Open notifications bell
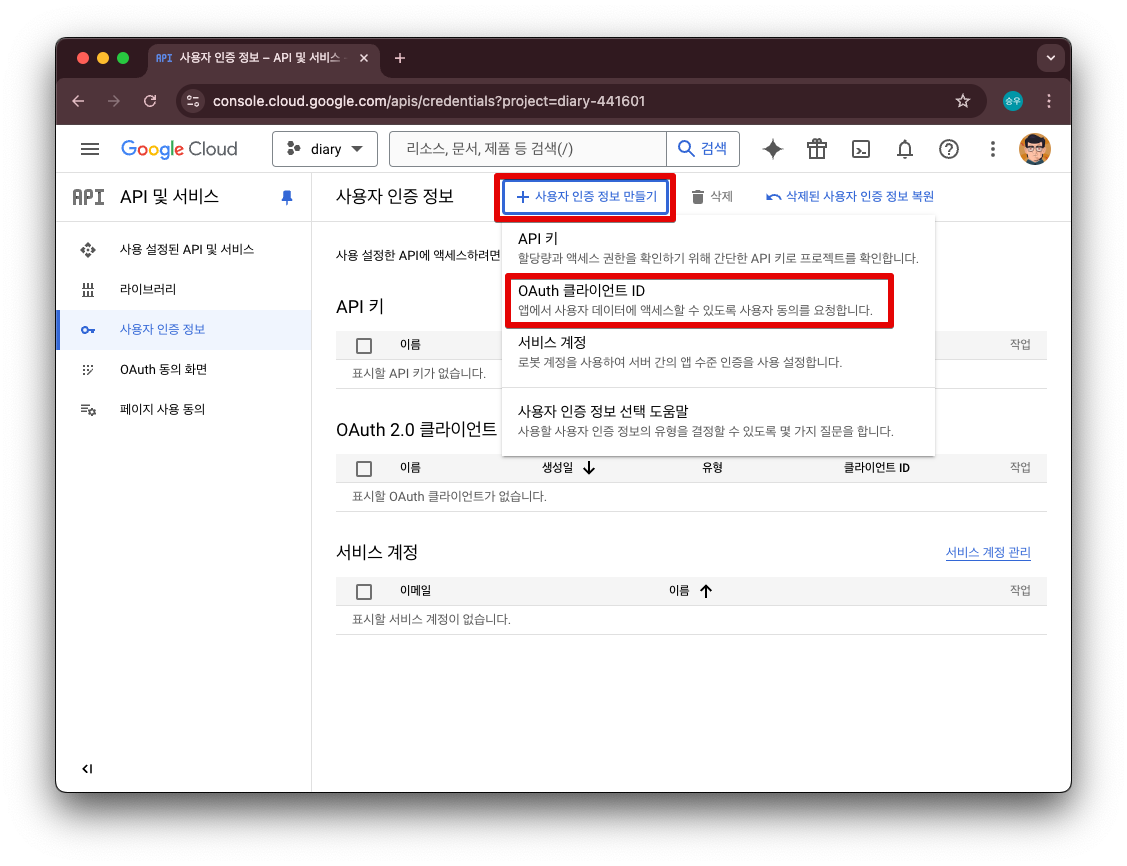This screenshot has width=1127, height=866. [905, 149]
